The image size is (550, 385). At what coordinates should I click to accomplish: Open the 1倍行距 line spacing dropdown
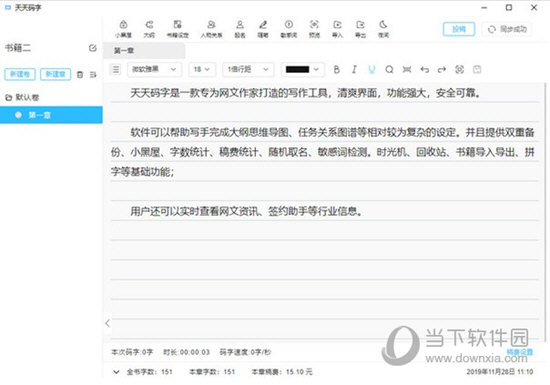[x=248, y=69]
